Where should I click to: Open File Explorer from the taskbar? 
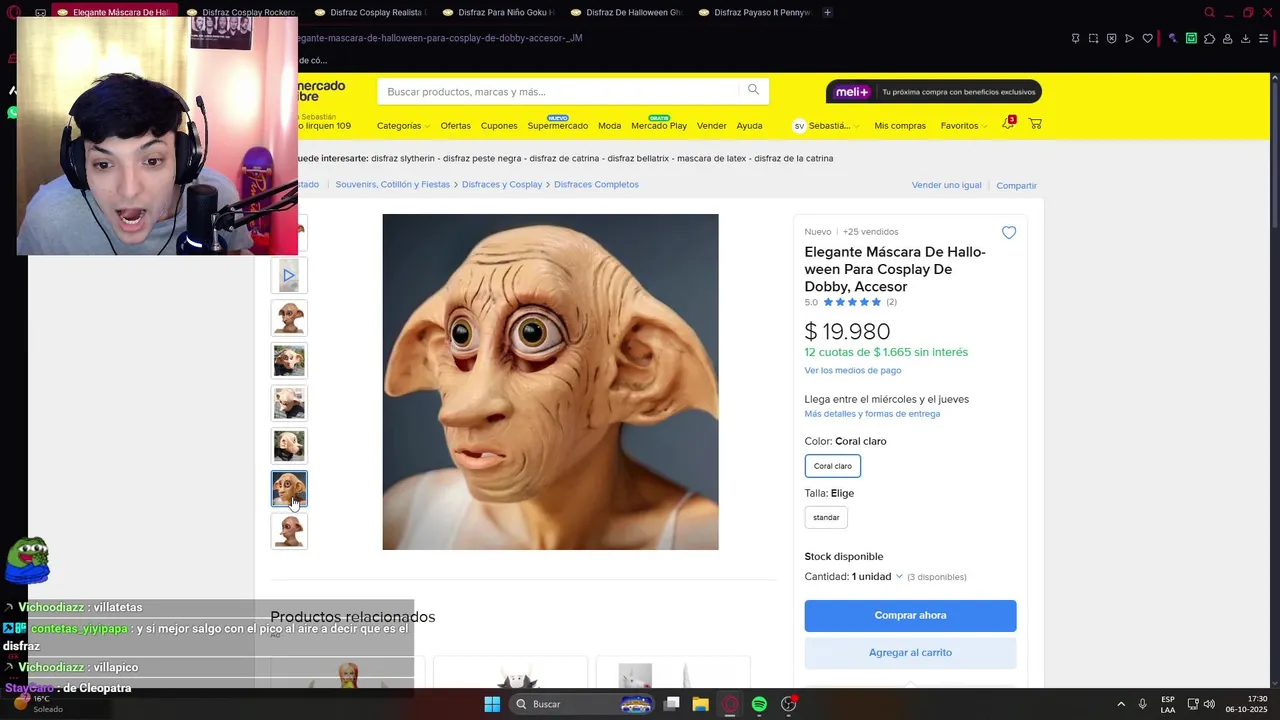click(x=700, y=704)
